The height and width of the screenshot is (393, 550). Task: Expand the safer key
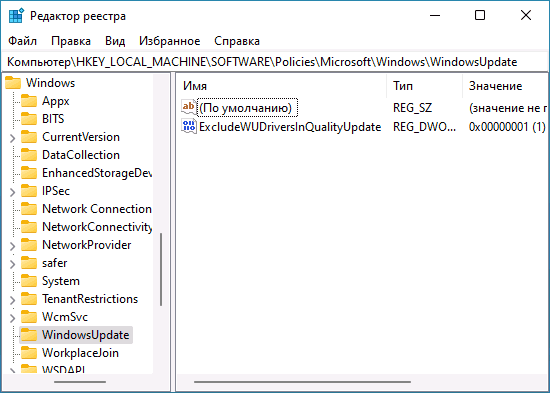tap(13, 264)
